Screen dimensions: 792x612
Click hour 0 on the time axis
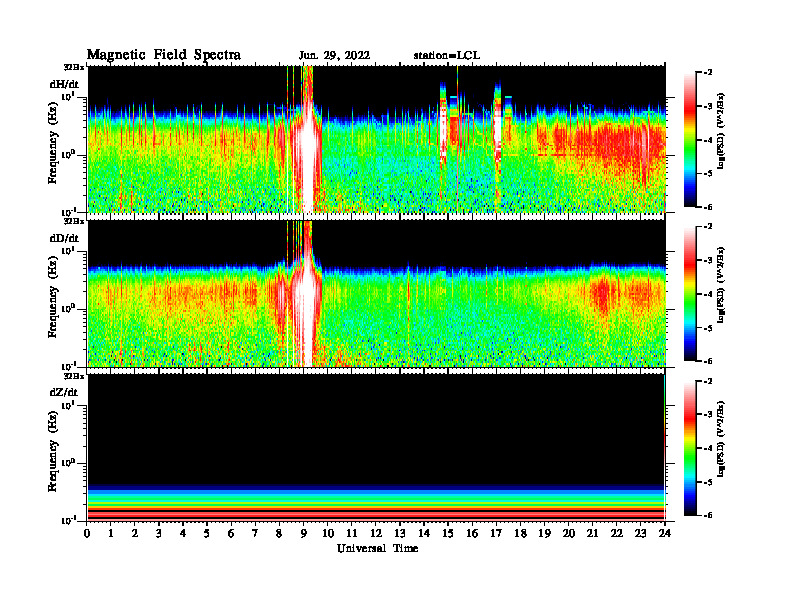coord(87,533)
